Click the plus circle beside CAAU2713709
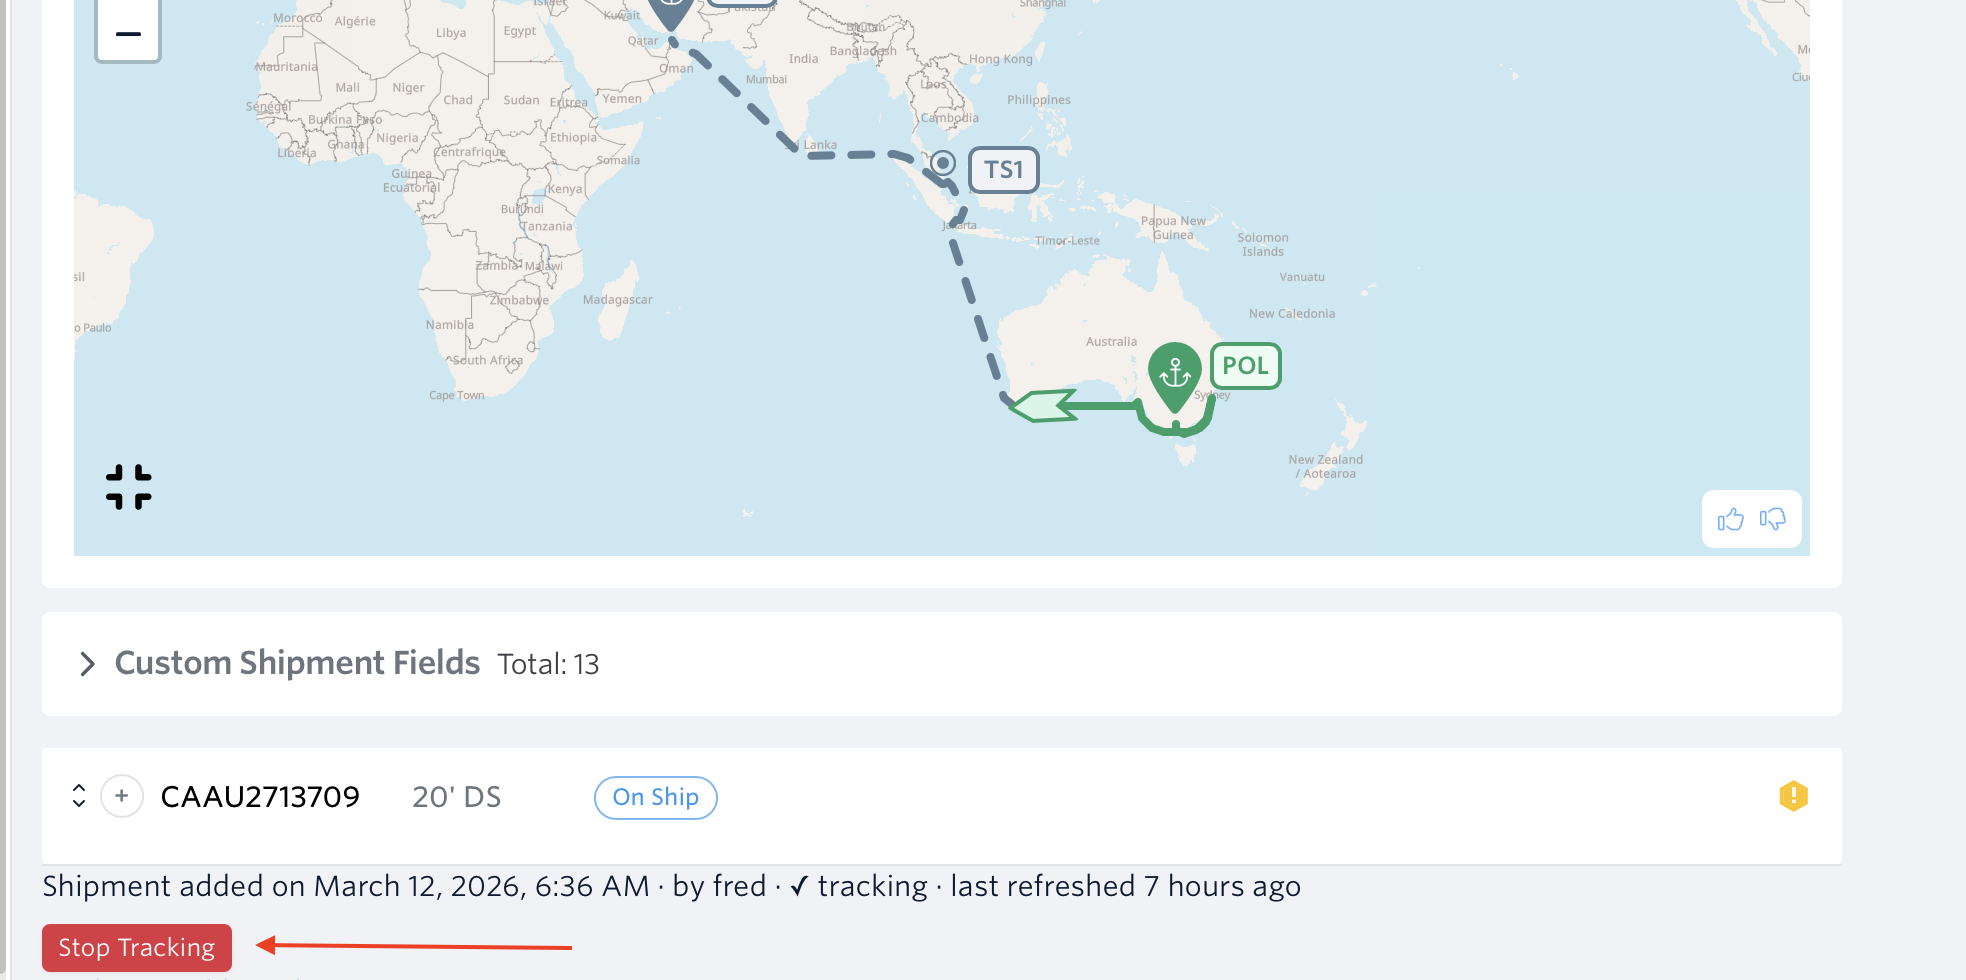Image resolution: width=1966 pixels, height=980 pixels. click(x=122, y=796)
